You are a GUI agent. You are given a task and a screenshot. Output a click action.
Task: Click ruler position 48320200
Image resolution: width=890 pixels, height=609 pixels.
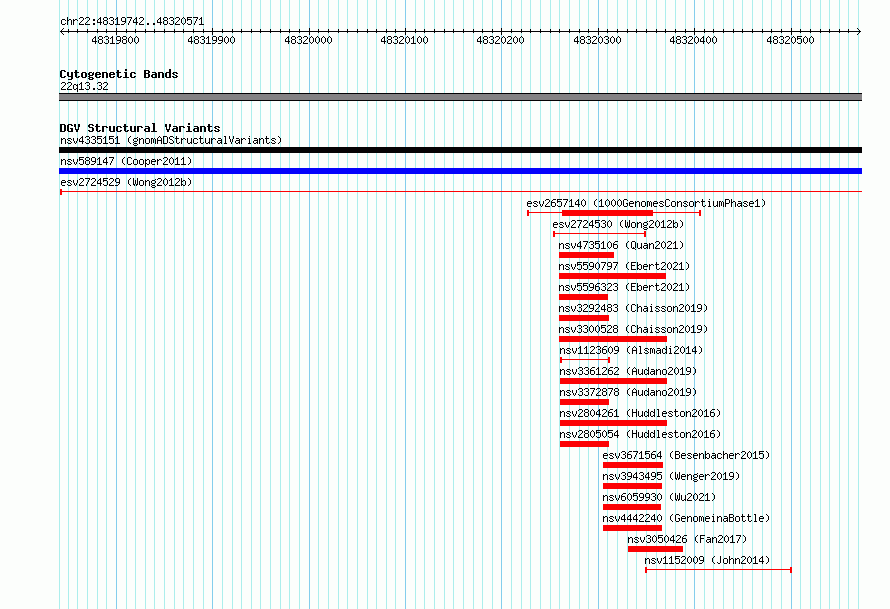point(500,40)
